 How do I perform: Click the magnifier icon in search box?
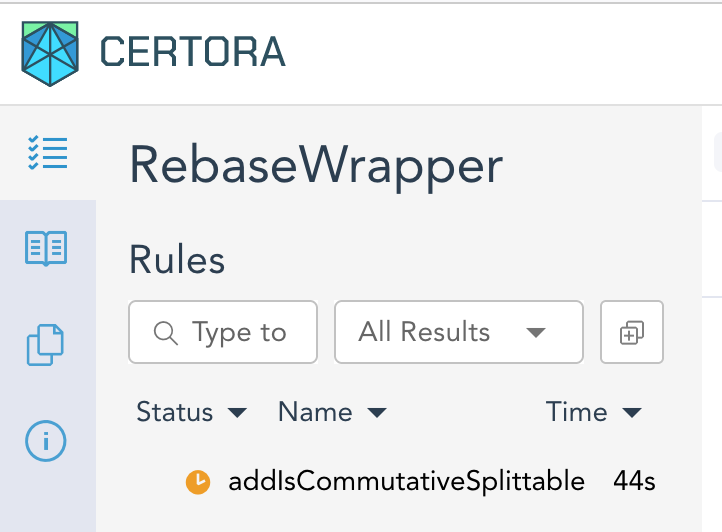(x=165, y=332)
